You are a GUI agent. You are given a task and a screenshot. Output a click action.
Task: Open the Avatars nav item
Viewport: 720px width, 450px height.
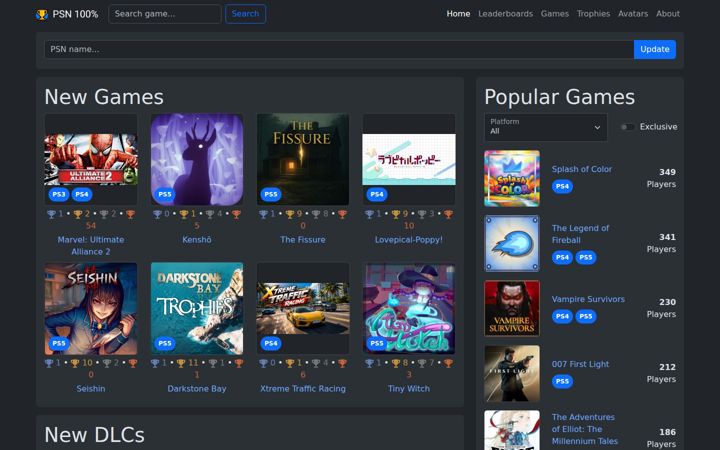pos(633,14)
